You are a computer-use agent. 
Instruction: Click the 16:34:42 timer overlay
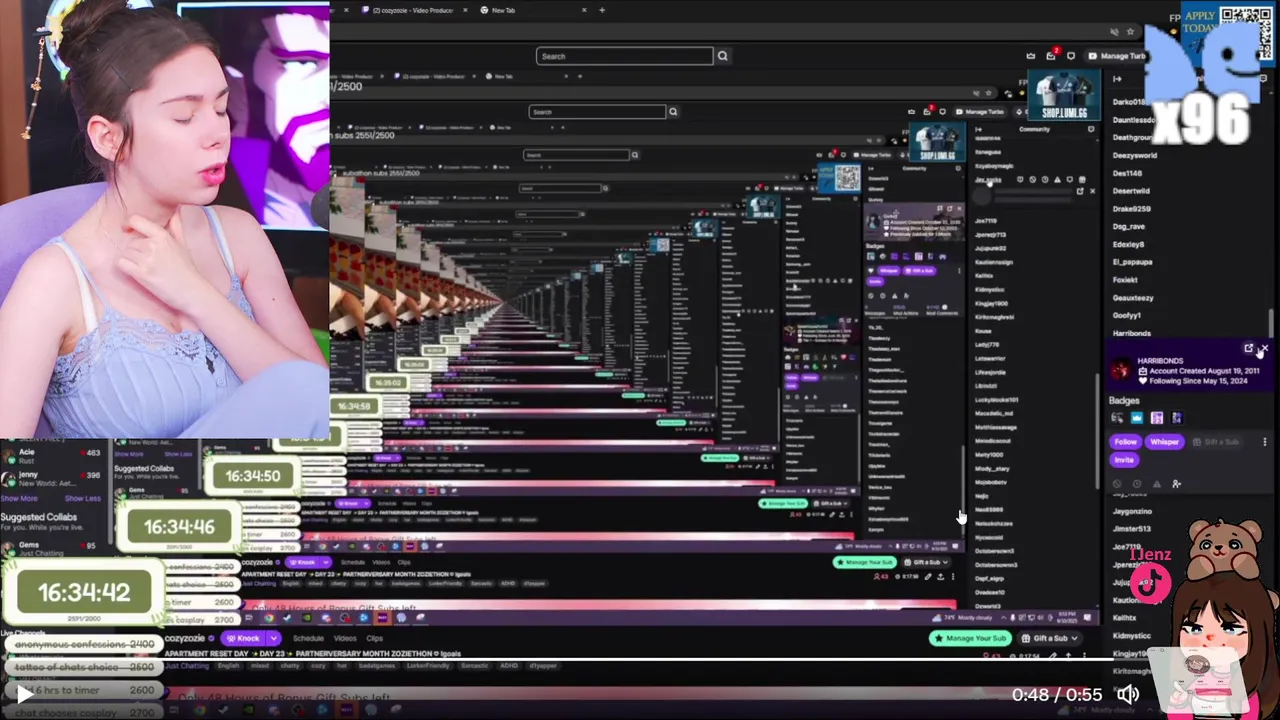click(x=84, y=593)
